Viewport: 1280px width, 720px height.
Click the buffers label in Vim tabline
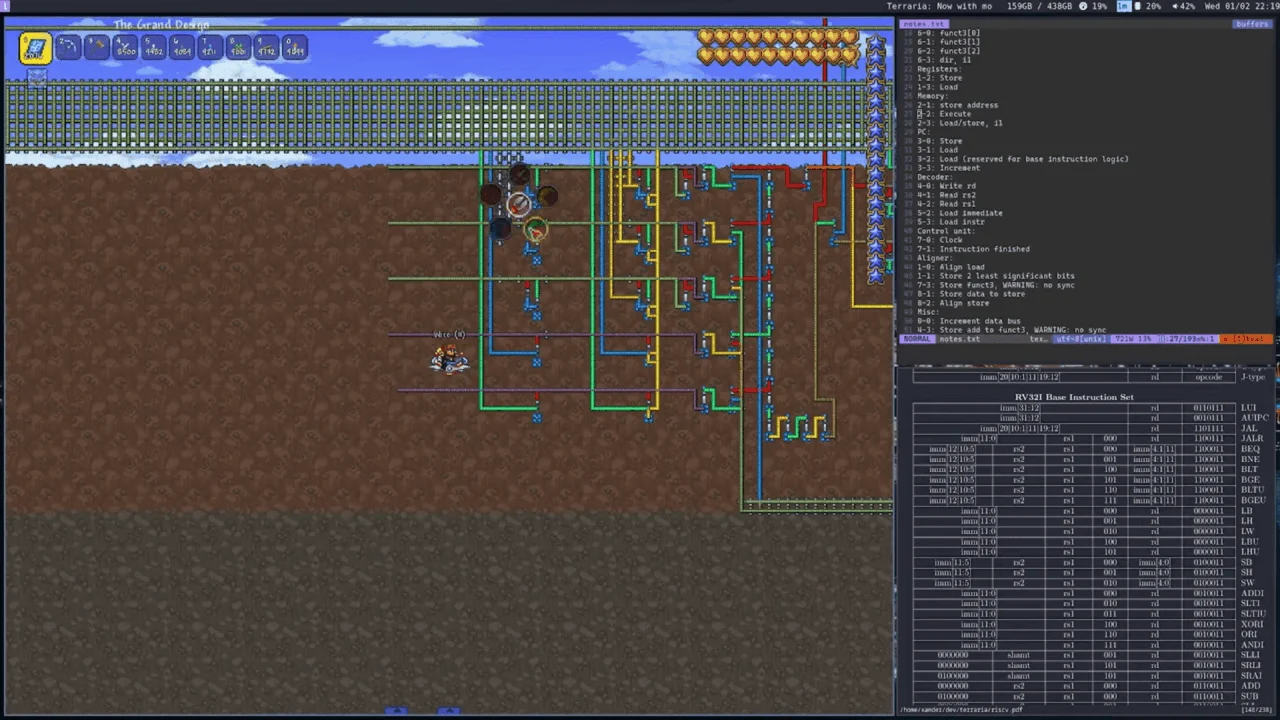[x=1252, y=23]
